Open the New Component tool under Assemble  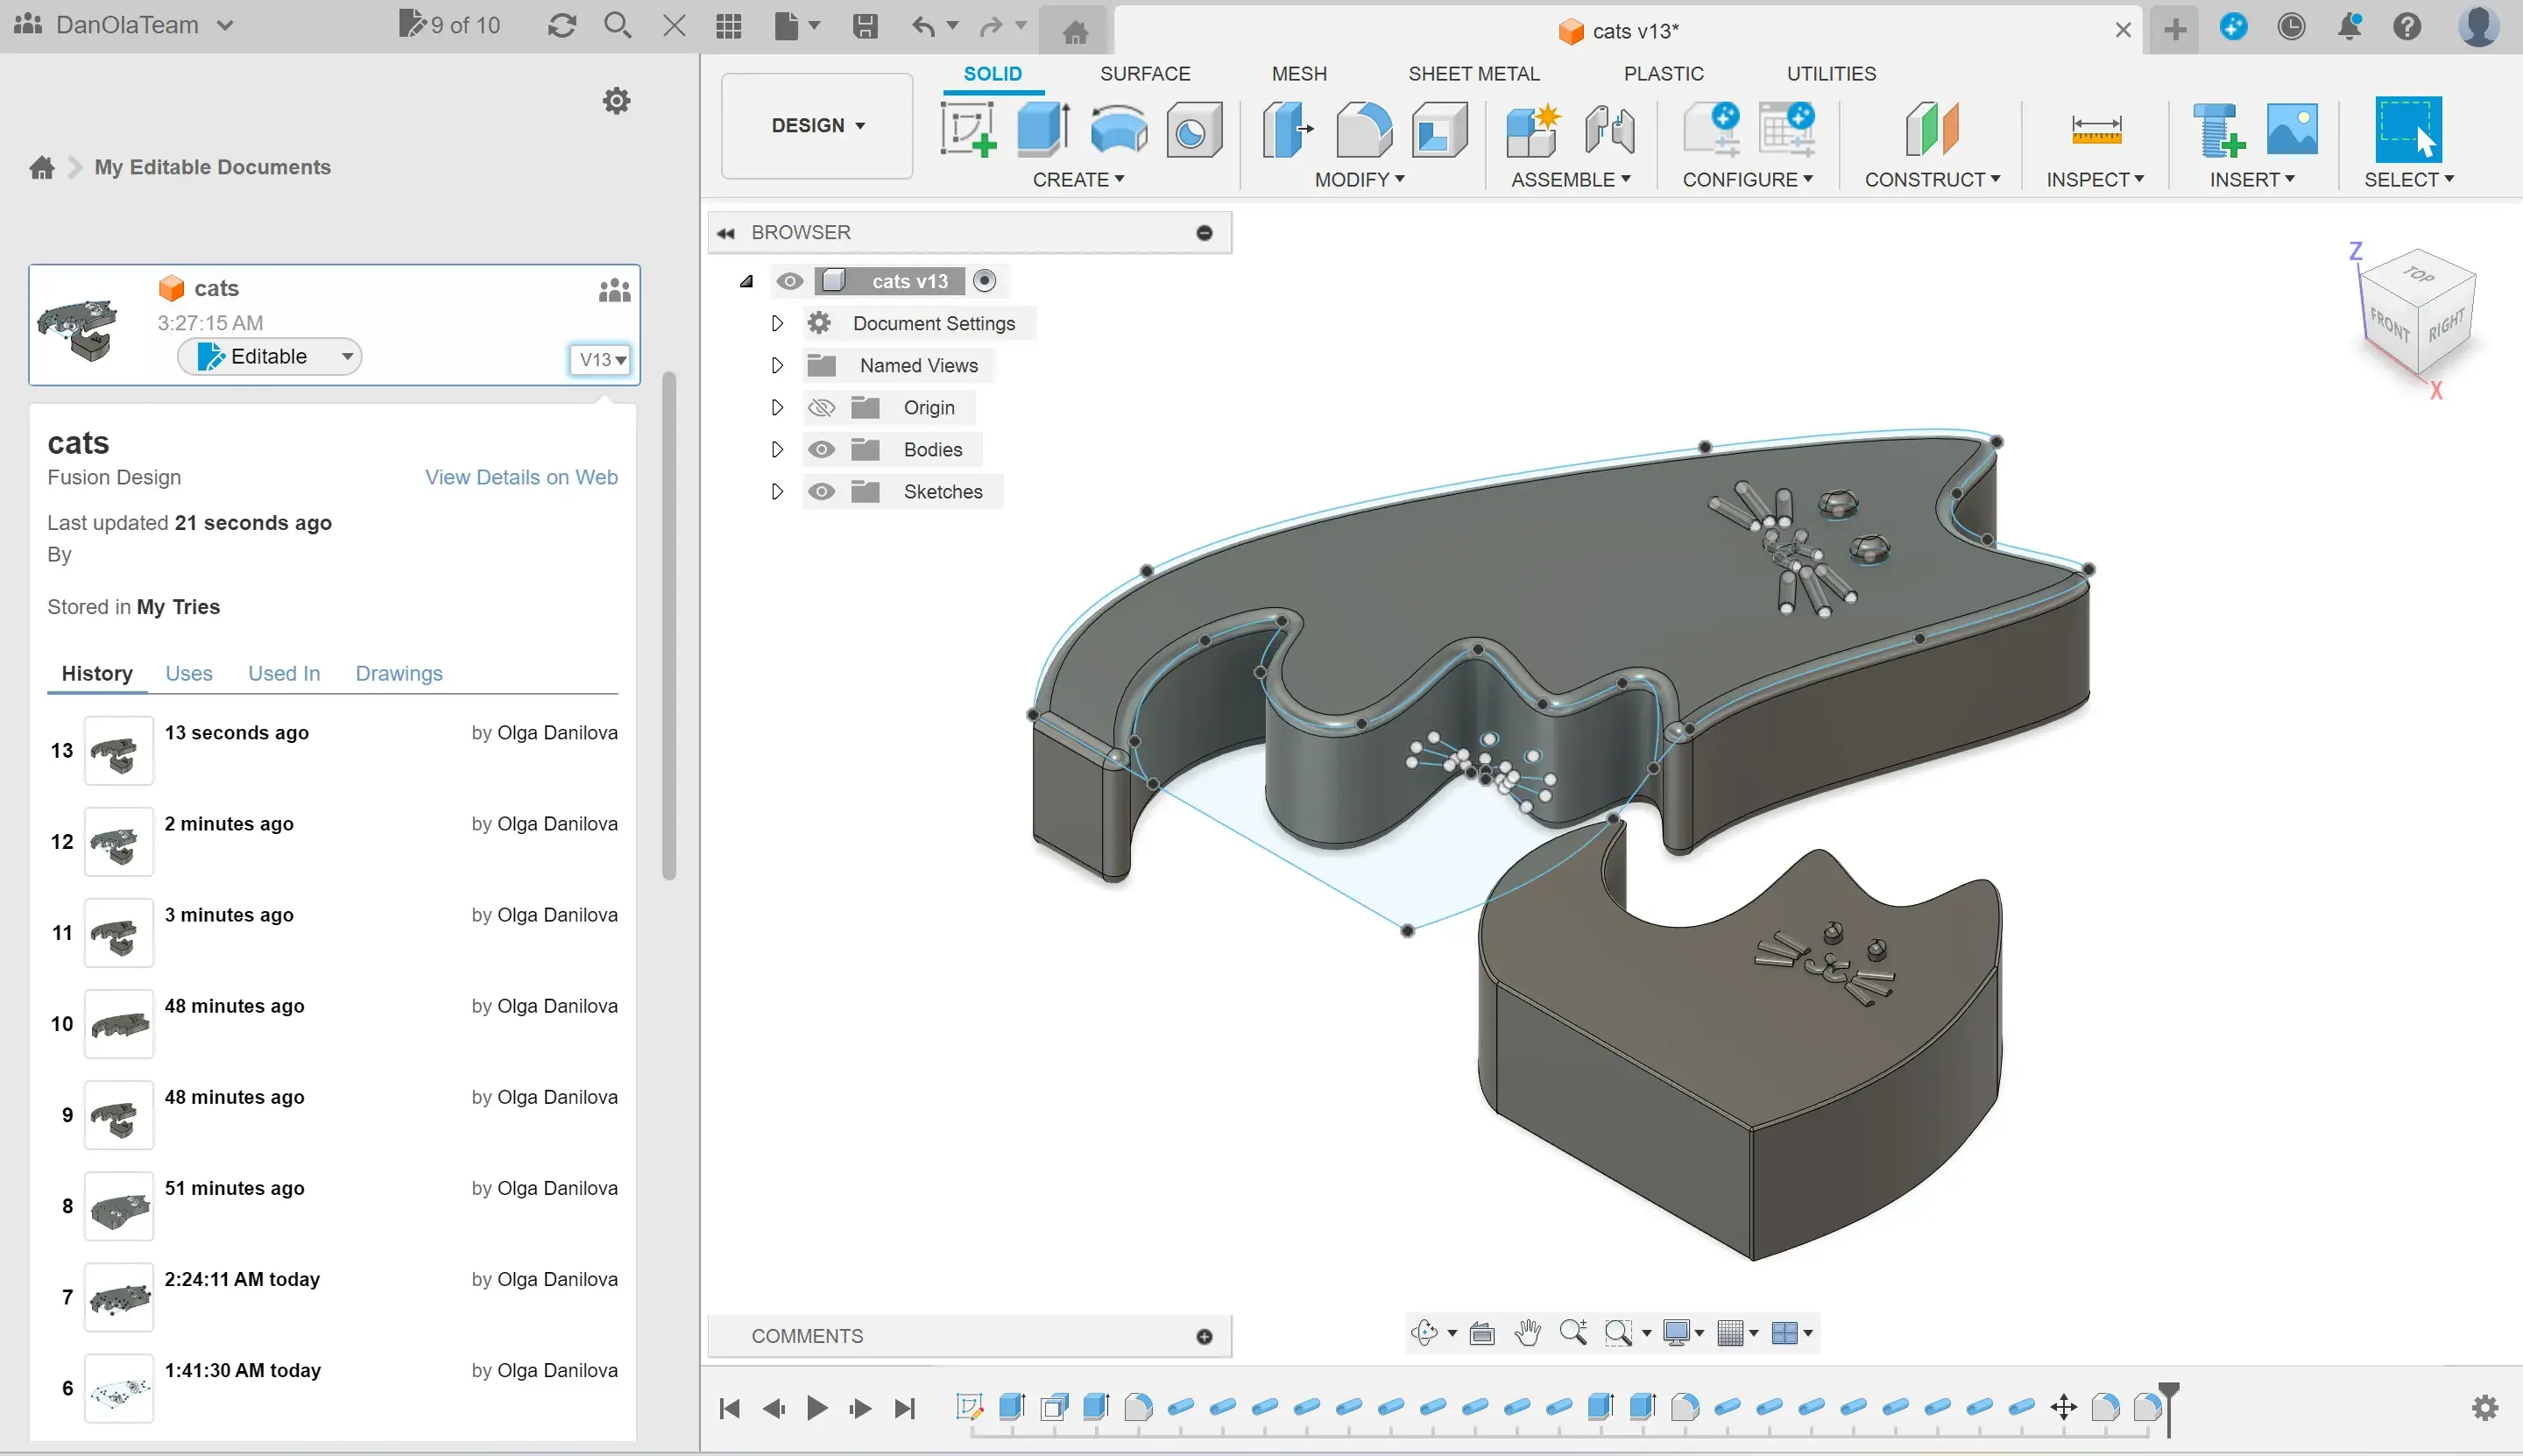(x=1533, y=130)
